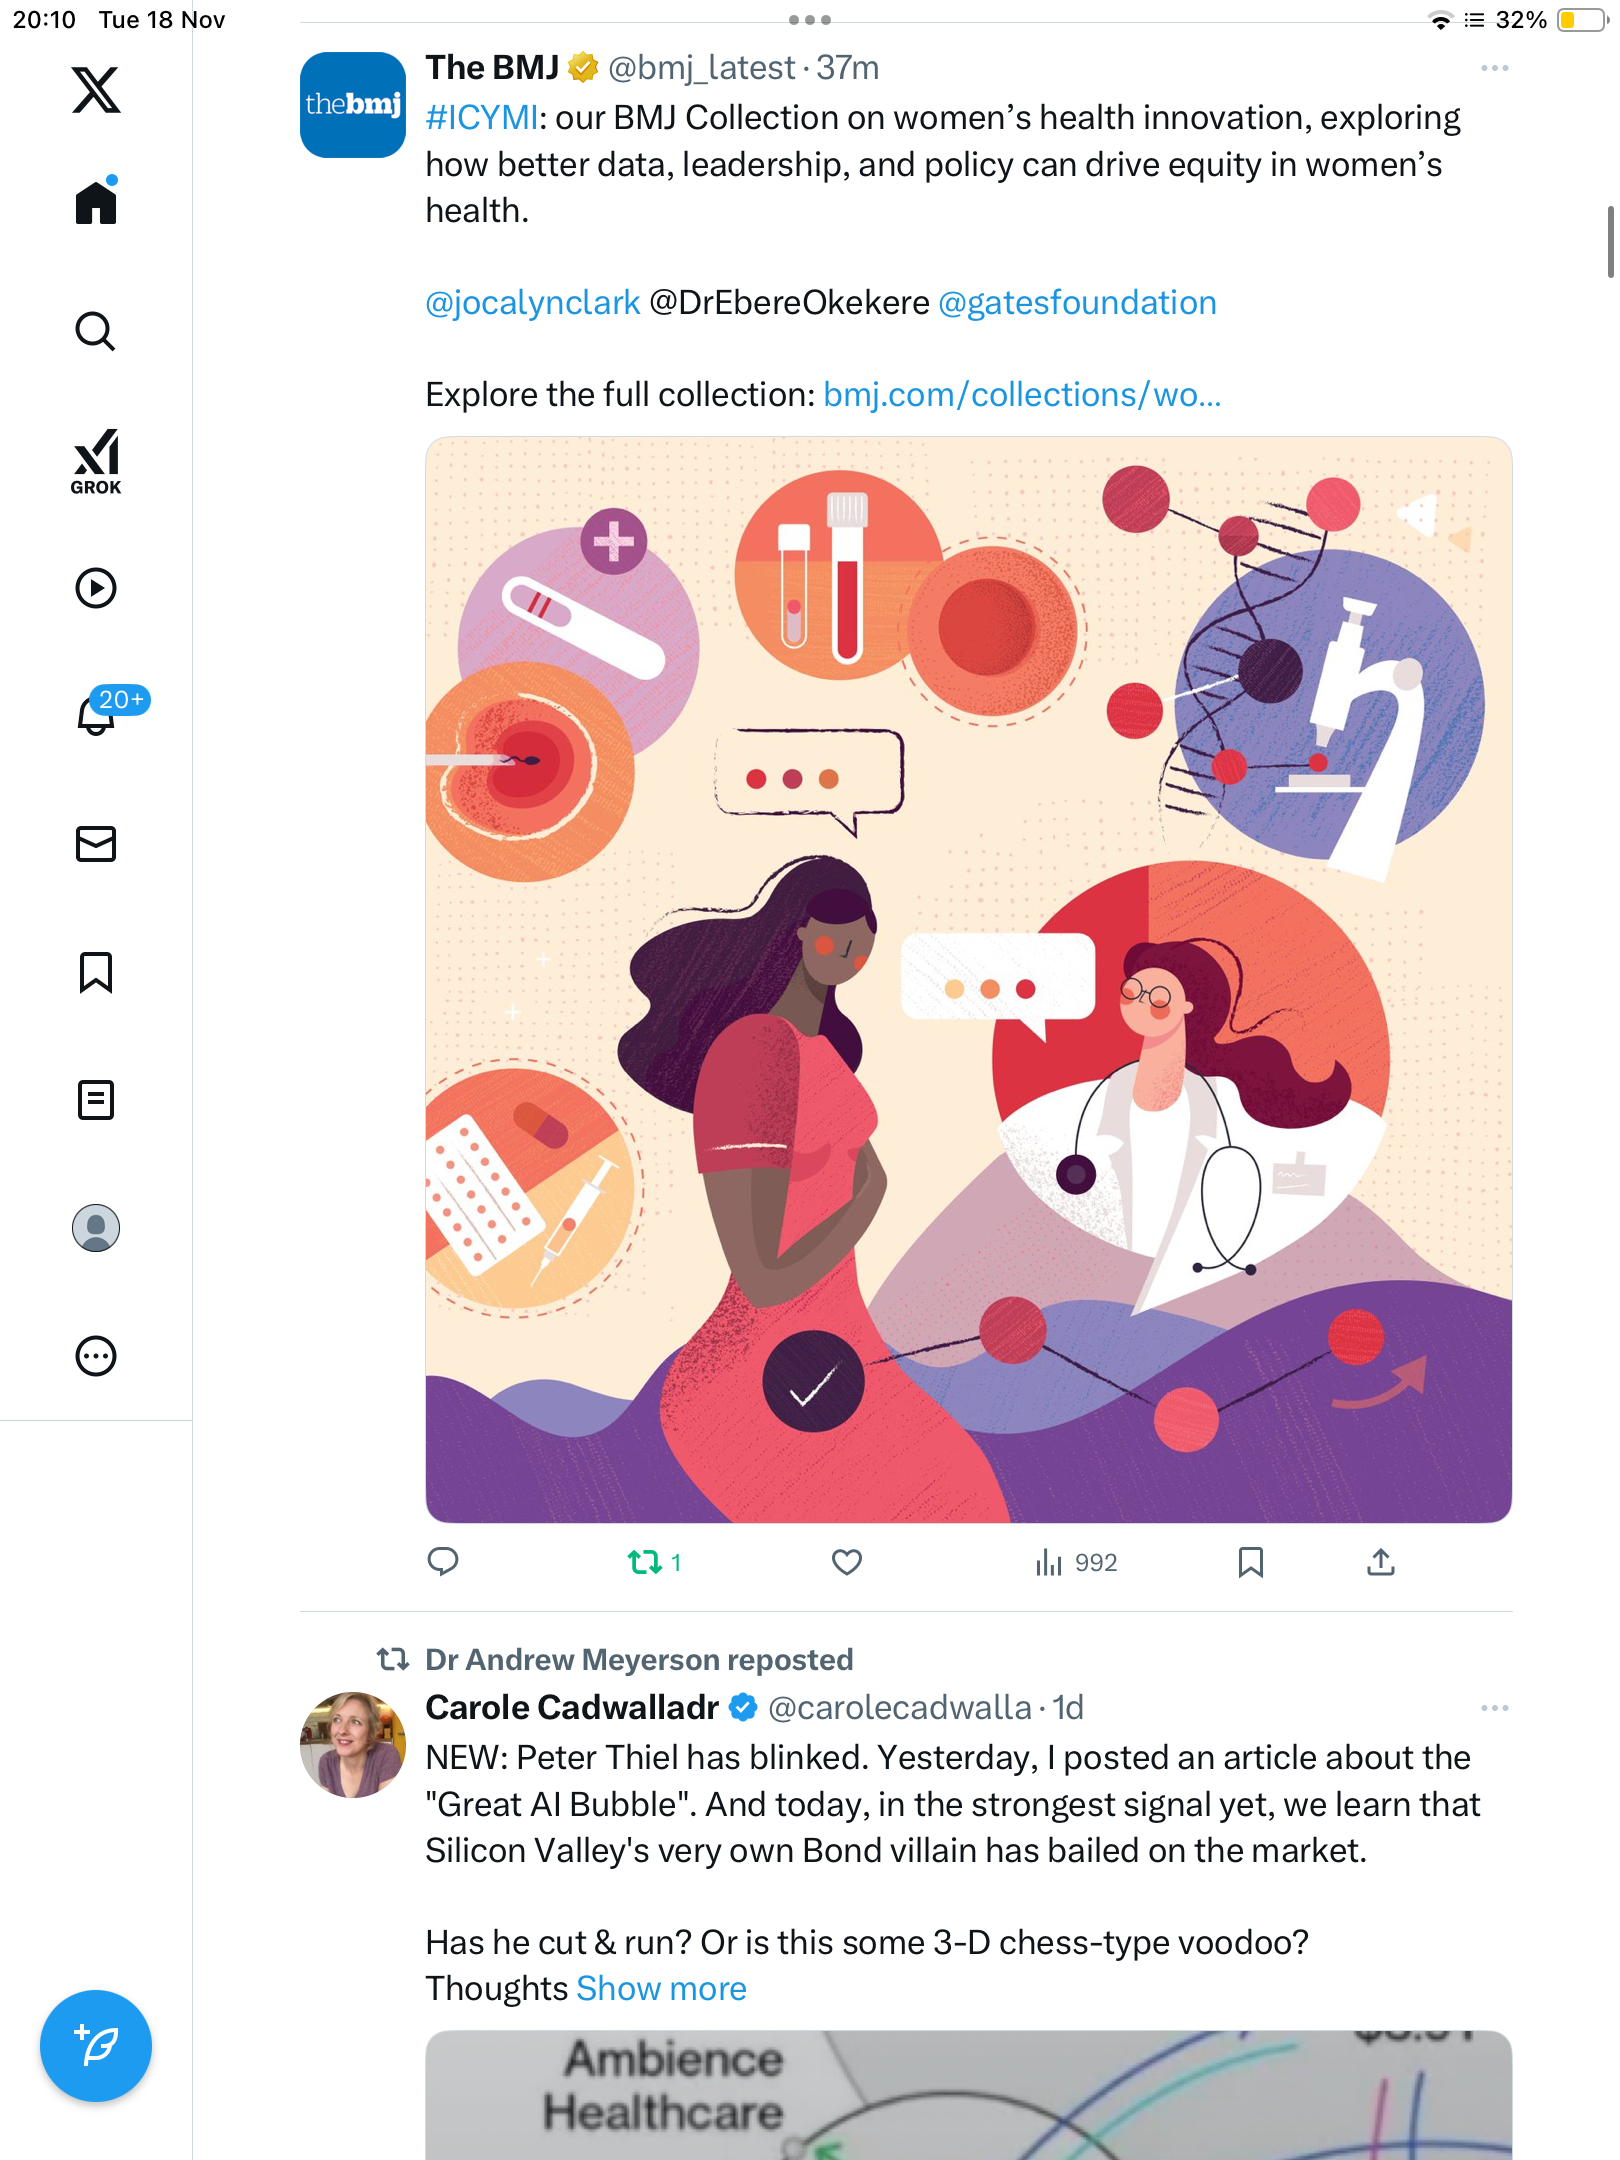Go to Home feed icon
The width and height of the screenshot is (1620, 2160).
tap(96, 203)
